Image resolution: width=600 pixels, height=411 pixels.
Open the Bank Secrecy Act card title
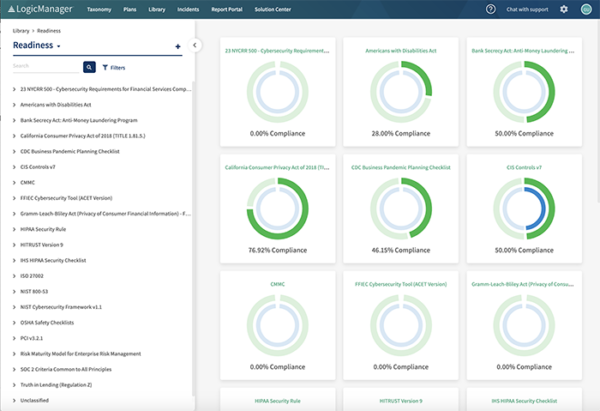click(x=523, y=51)
